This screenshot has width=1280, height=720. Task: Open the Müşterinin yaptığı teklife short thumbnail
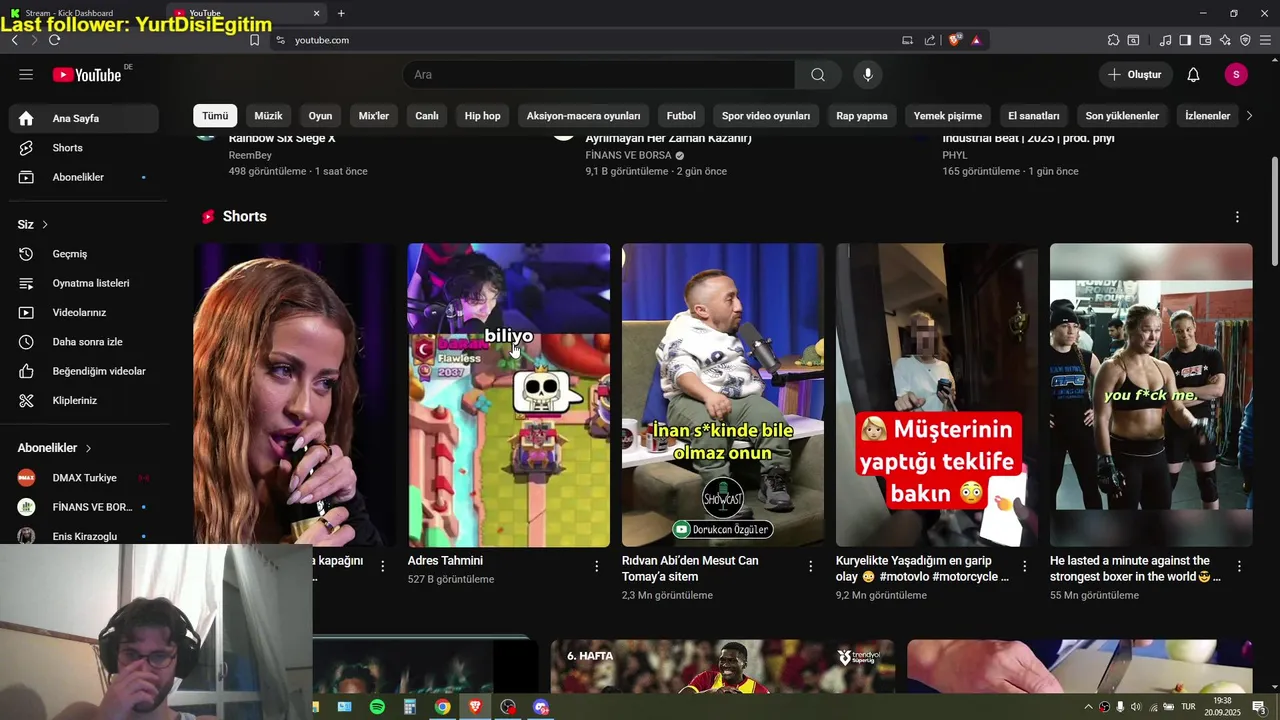pos(937,395)
